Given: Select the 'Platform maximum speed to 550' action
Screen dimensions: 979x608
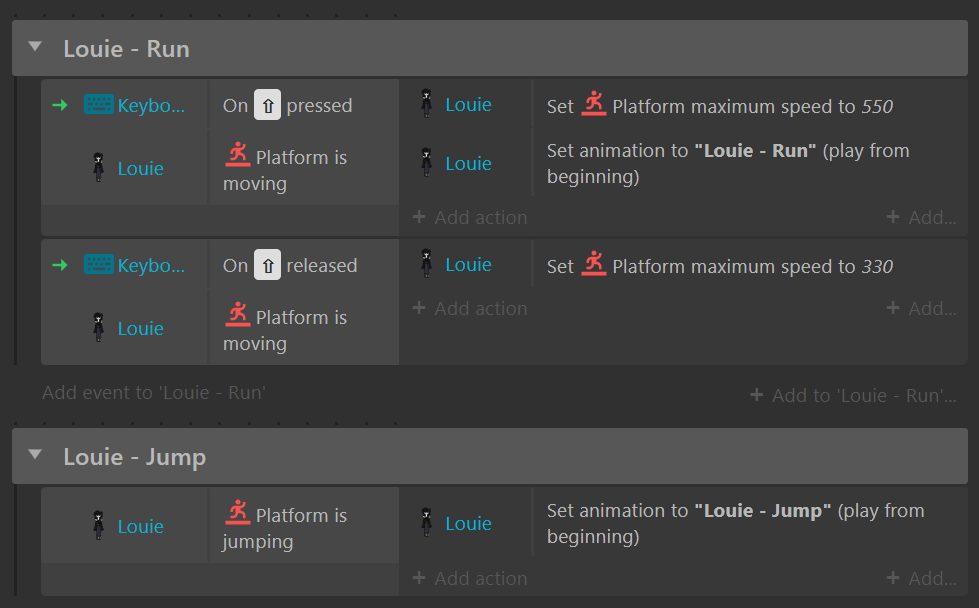Looking at the screenshot, I should click(720, 106).
